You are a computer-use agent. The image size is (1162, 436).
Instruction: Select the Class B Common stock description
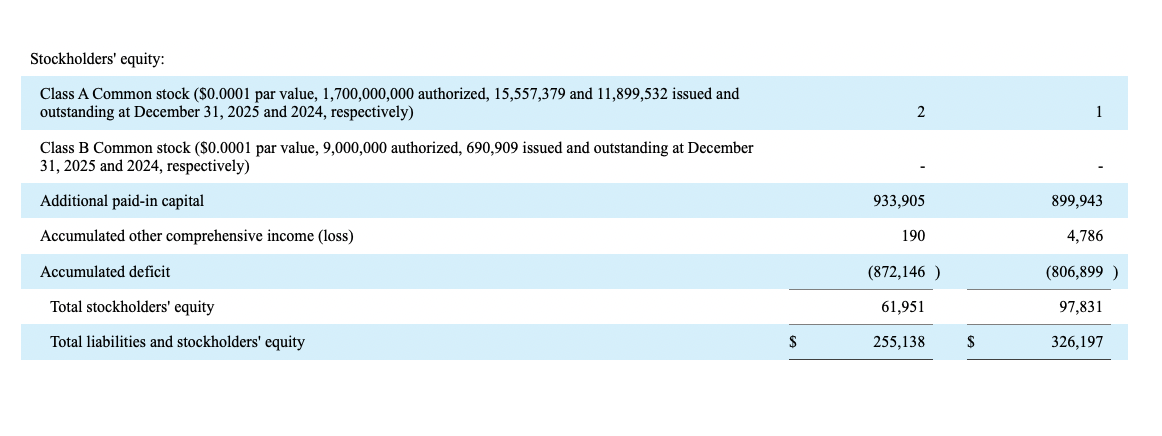tap(396, 157)
